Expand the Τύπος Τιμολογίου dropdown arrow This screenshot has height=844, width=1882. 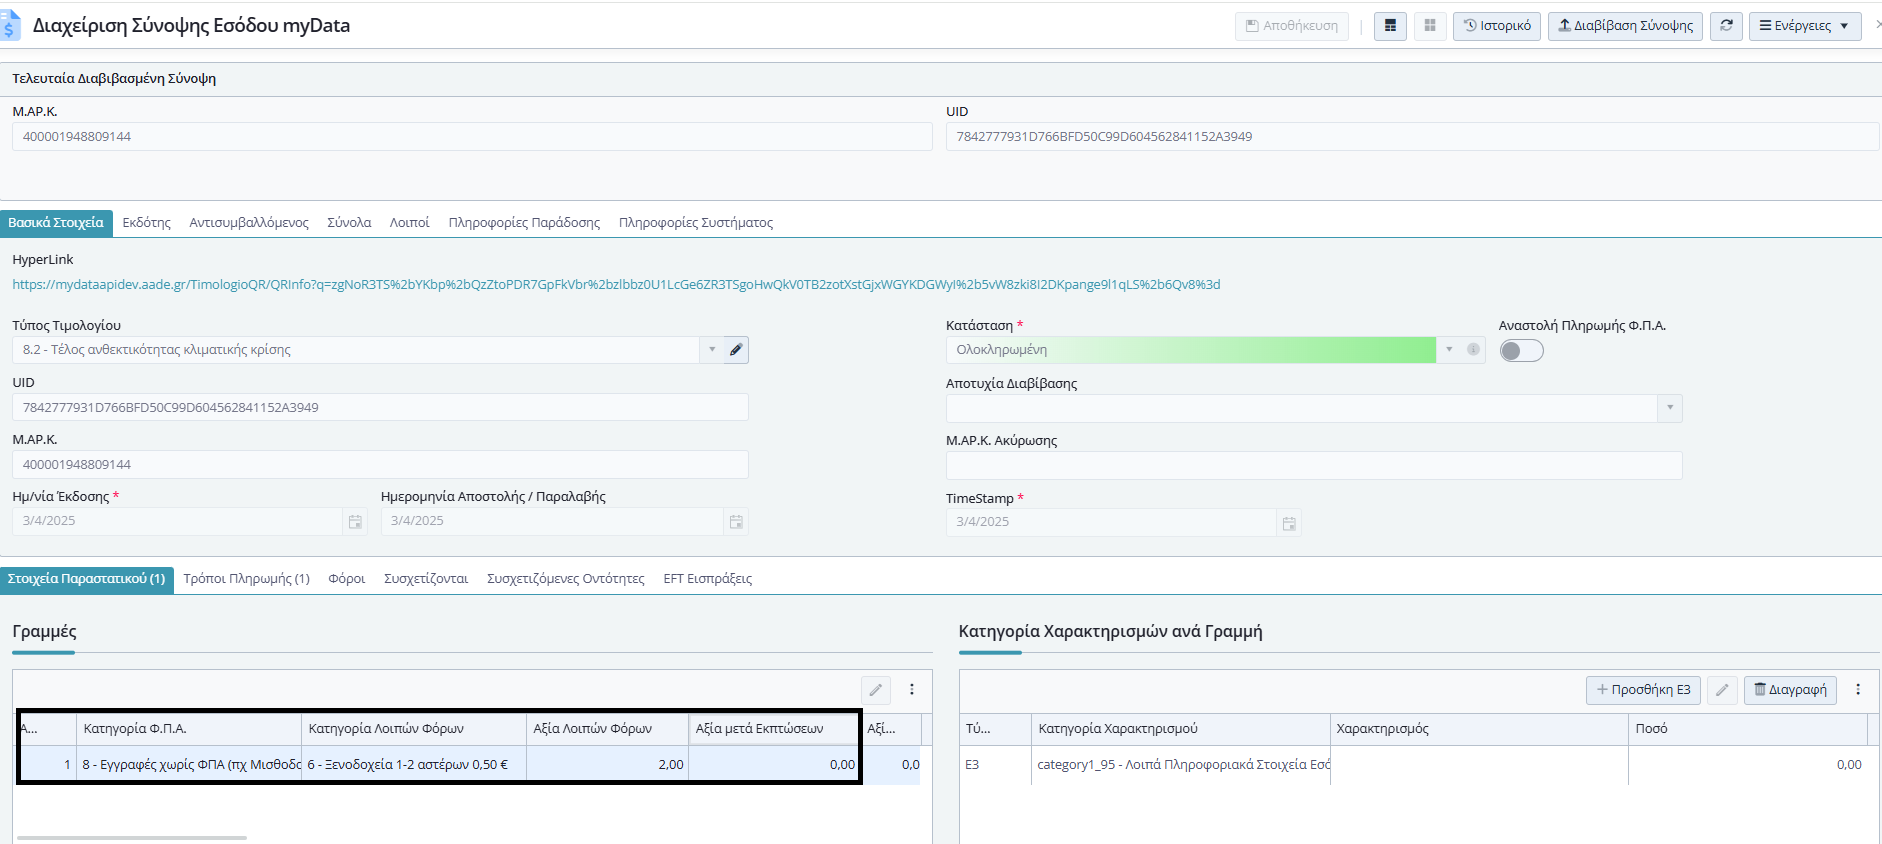(x=712, y=350)
